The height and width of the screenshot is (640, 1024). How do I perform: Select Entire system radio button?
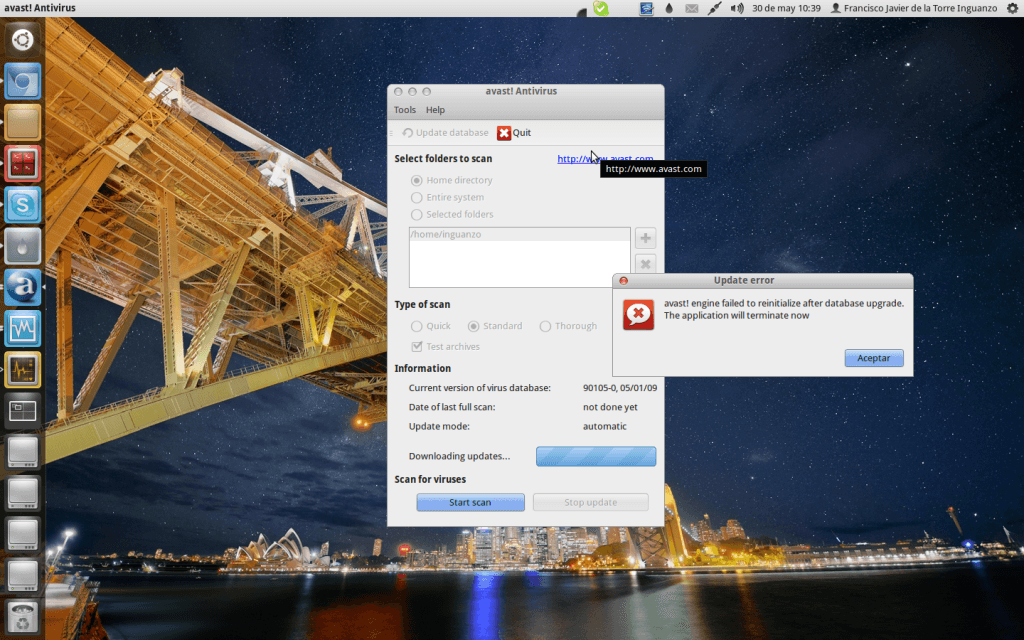[x=416, y=197]
